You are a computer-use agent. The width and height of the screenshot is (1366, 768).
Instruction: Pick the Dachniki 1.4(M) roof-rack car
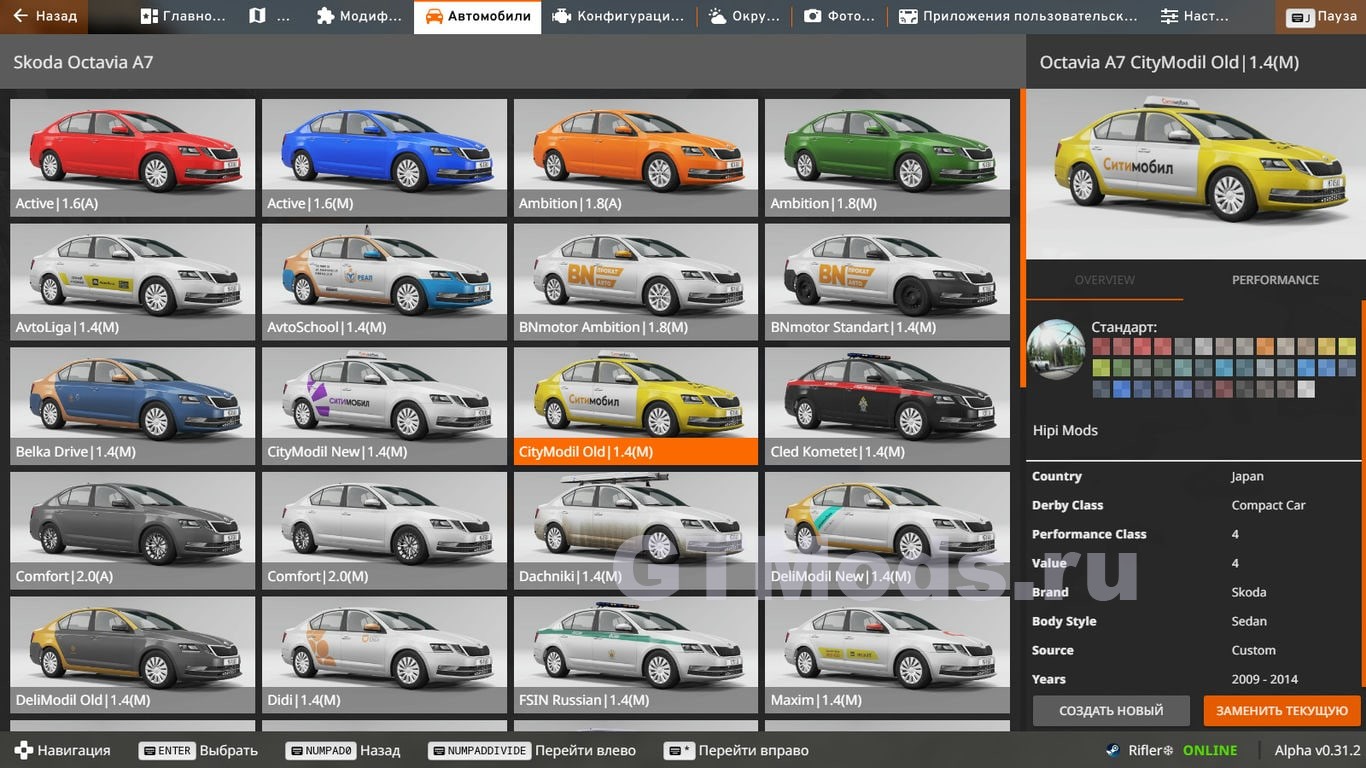[636, 530]
